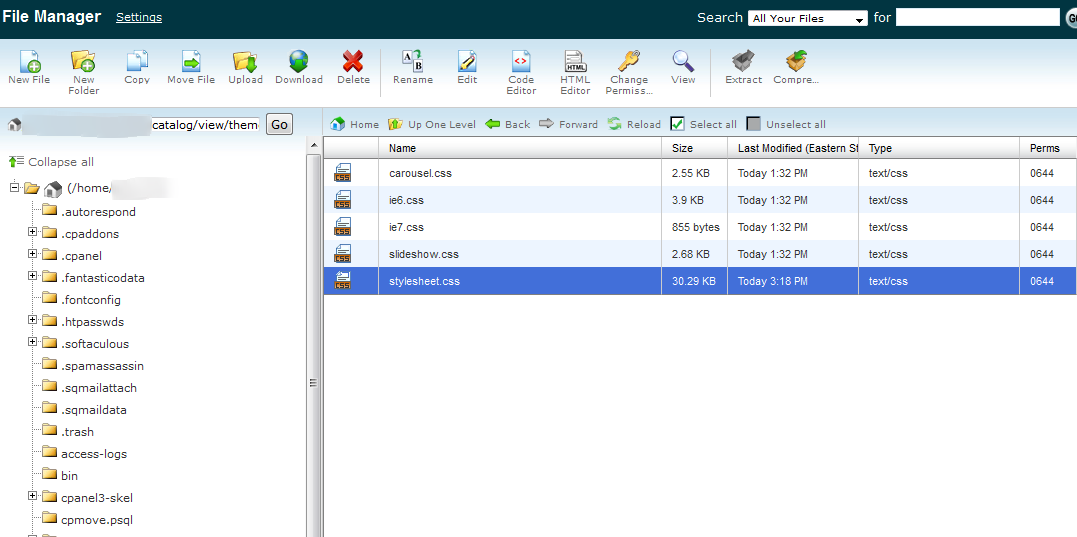This screenshot has height=537, width=1077.
Task: Select the carousel.css file row
Action: 420,173
